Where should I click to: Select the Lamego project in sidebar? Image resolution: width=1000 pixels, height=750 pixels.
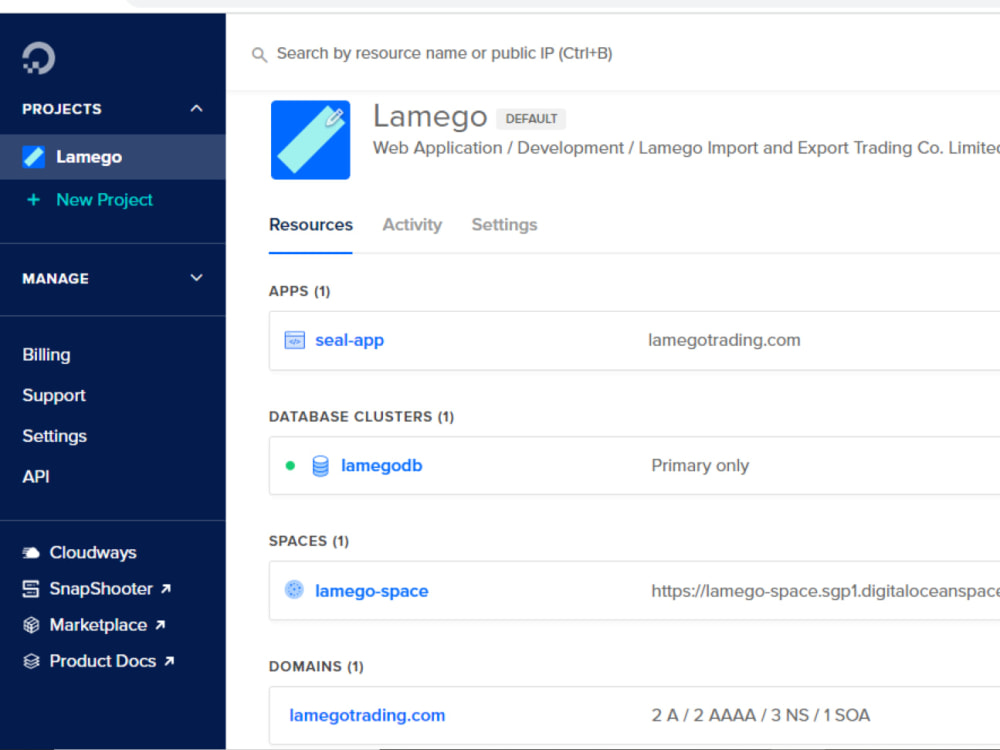[x=113, y=157]
